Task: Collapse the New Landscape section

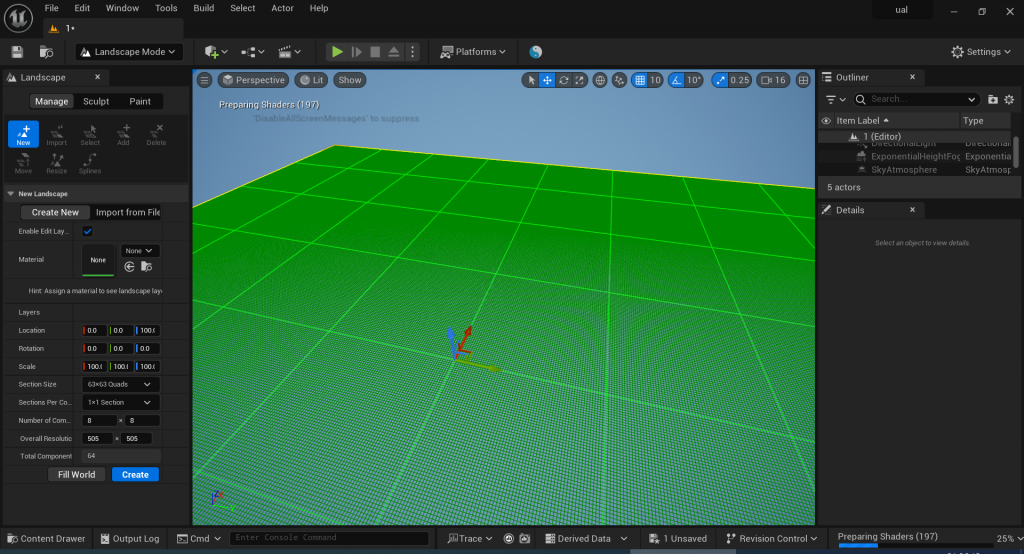Action: pyautogui.click(x=11, y=194)
